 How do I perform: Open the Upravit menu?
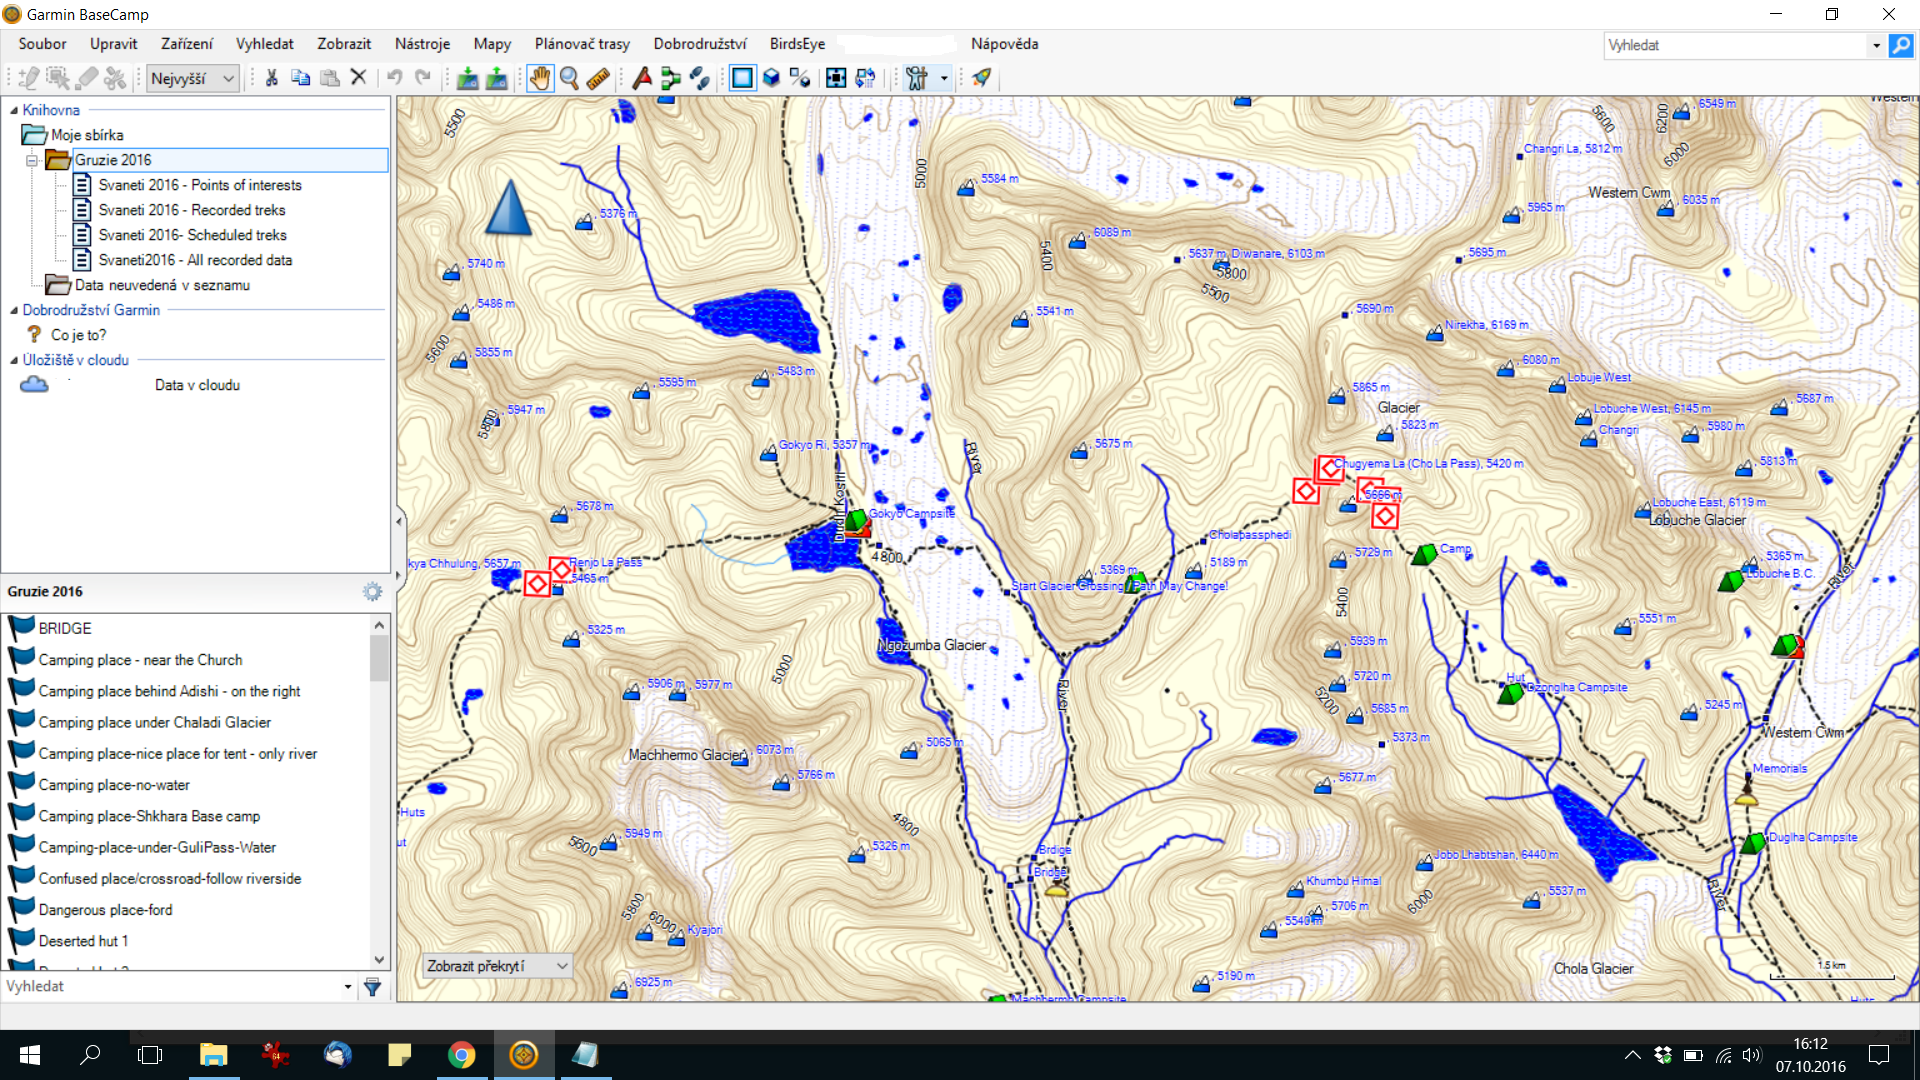pos(114,44)
